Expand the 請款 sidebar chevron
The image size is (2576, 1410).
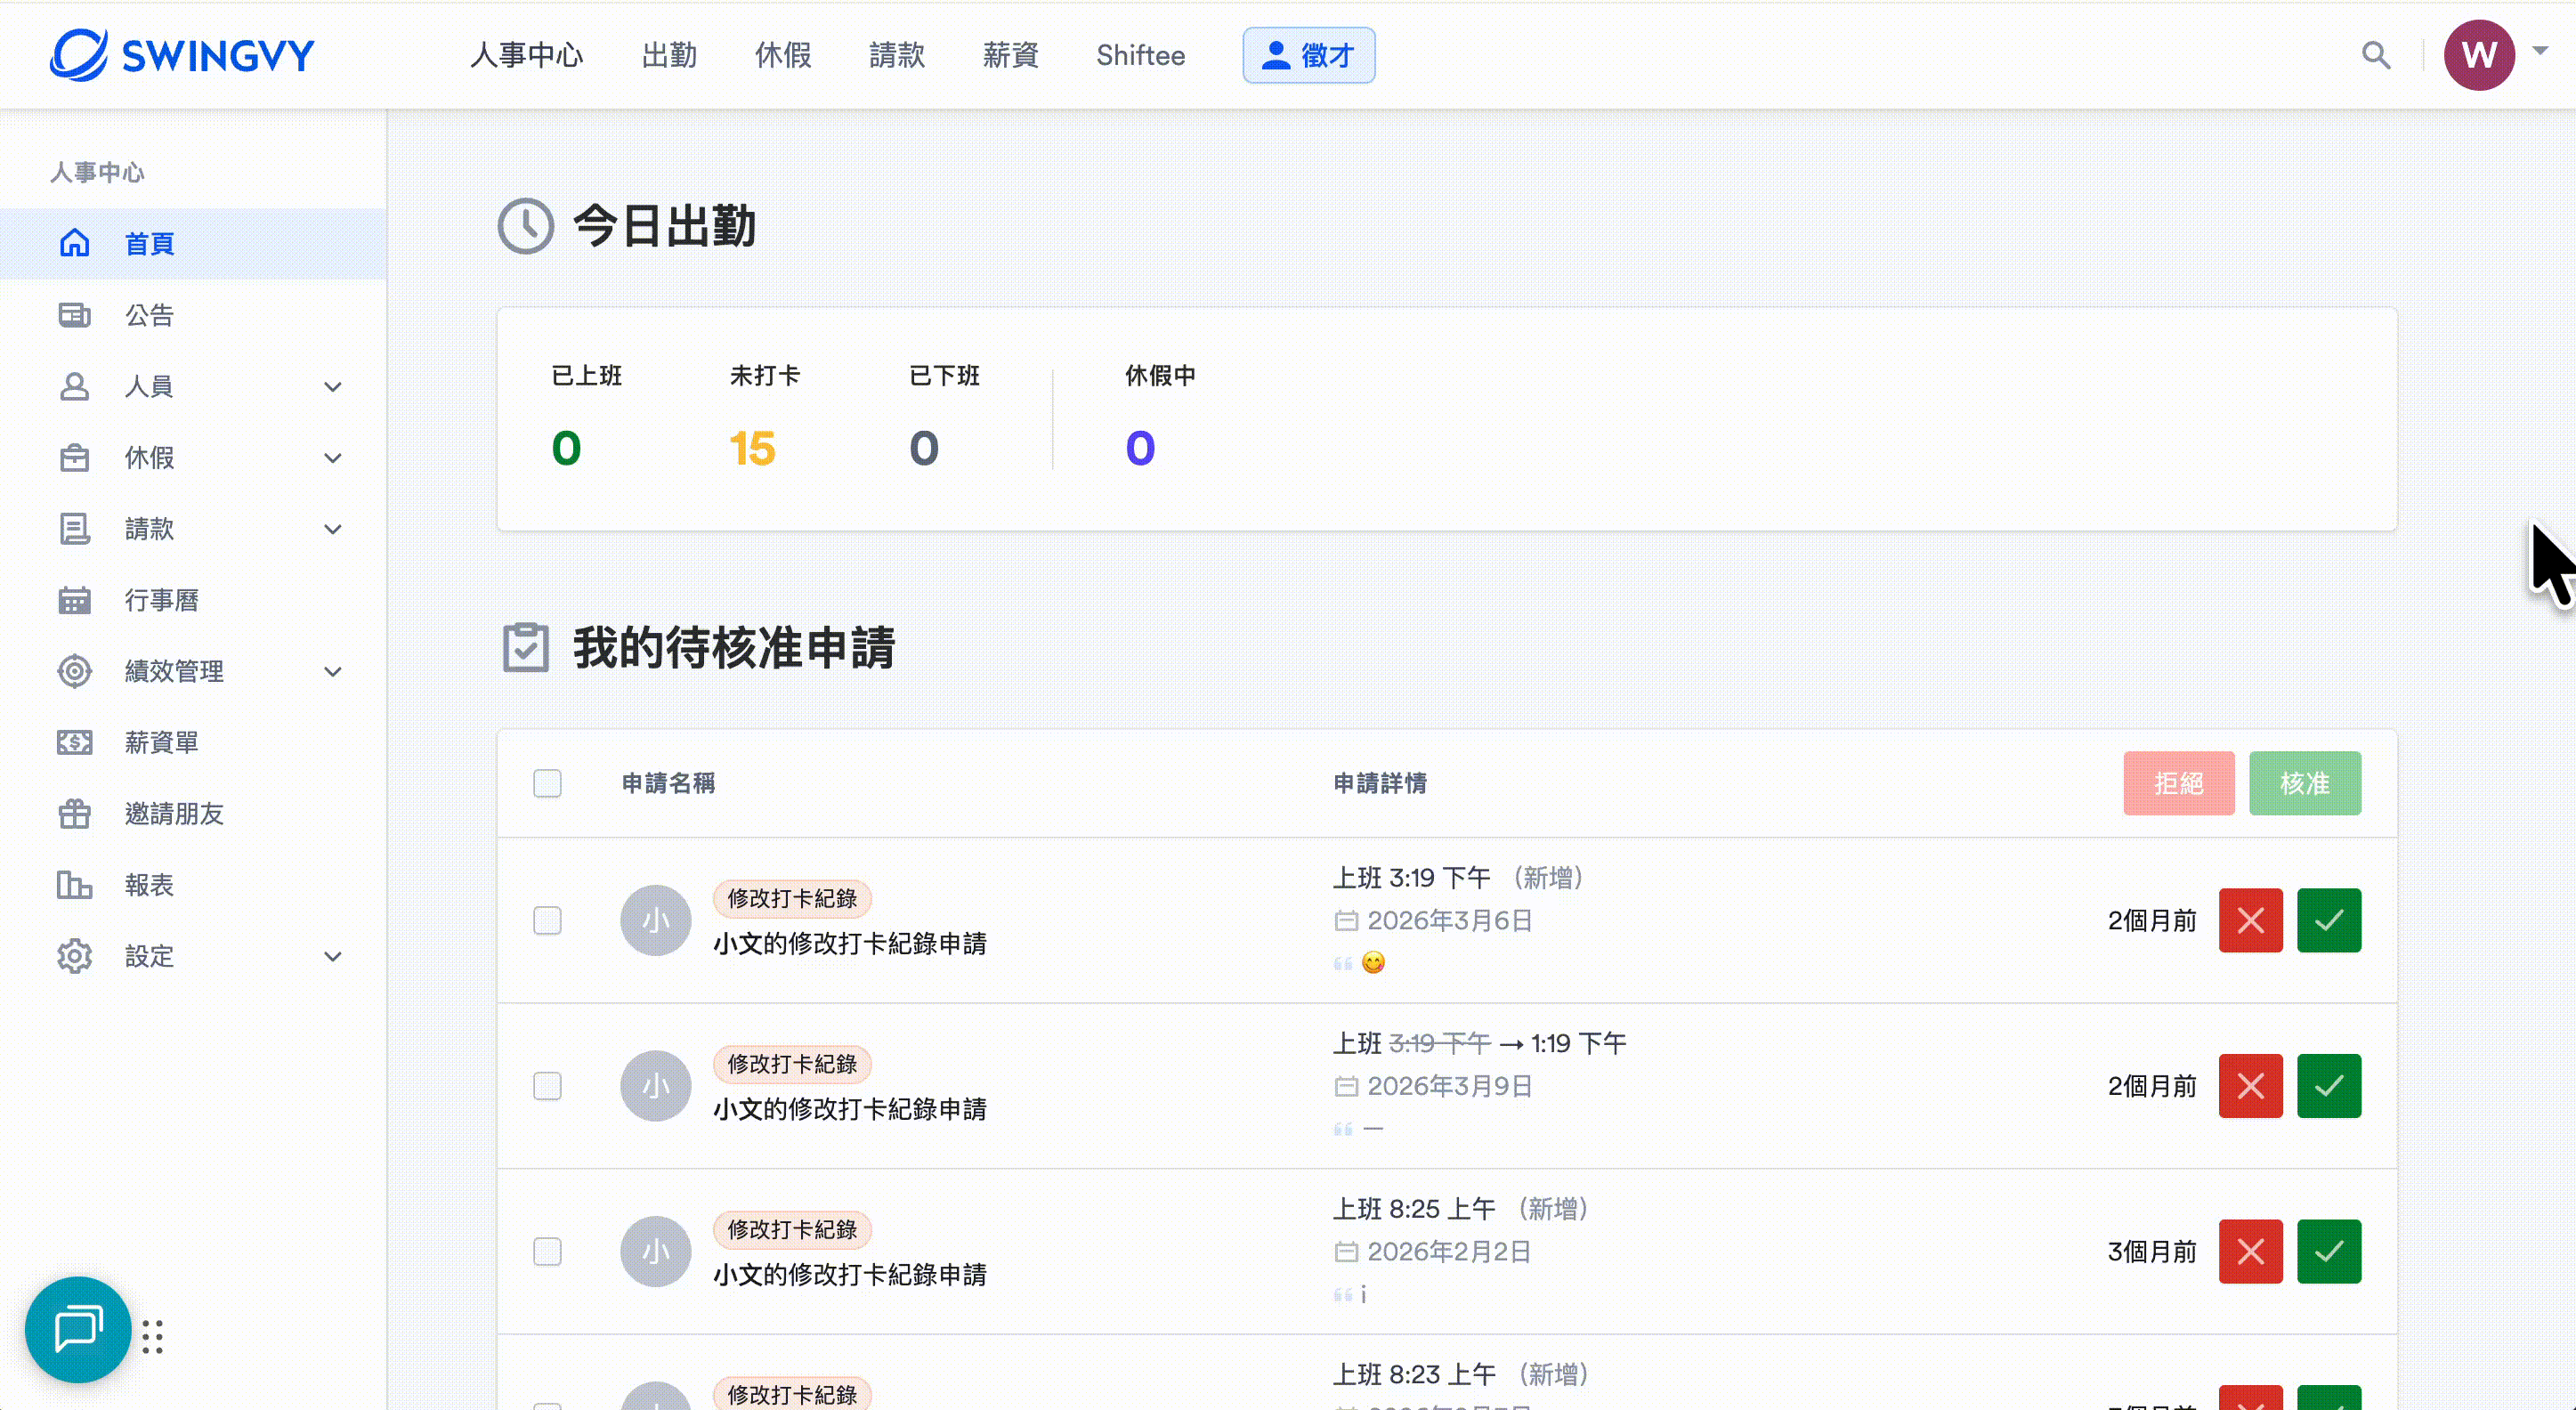tap(333, 529)
